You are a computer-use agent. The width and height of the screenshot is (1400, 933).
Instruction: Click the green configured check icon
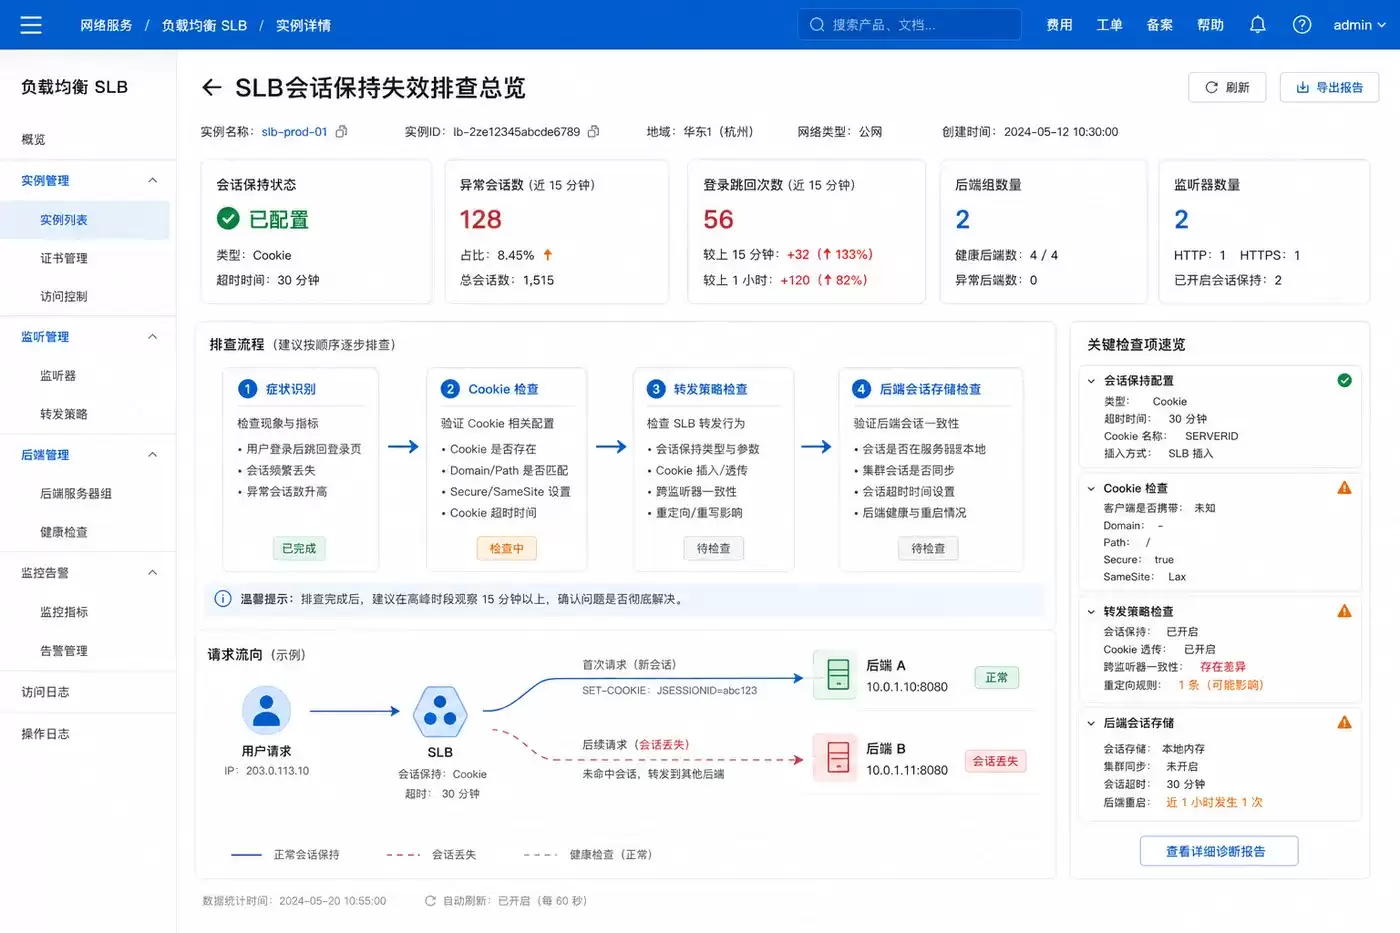coord(228,218)
